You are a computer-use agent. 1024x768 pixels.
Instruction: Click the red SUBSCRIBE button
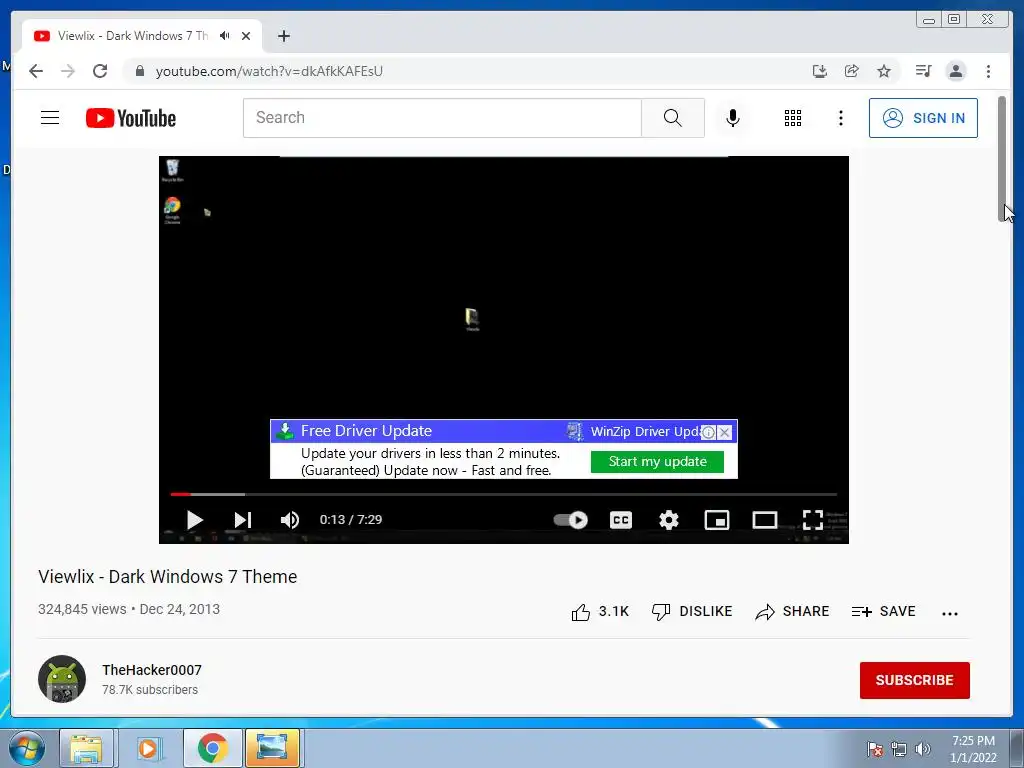914,680
